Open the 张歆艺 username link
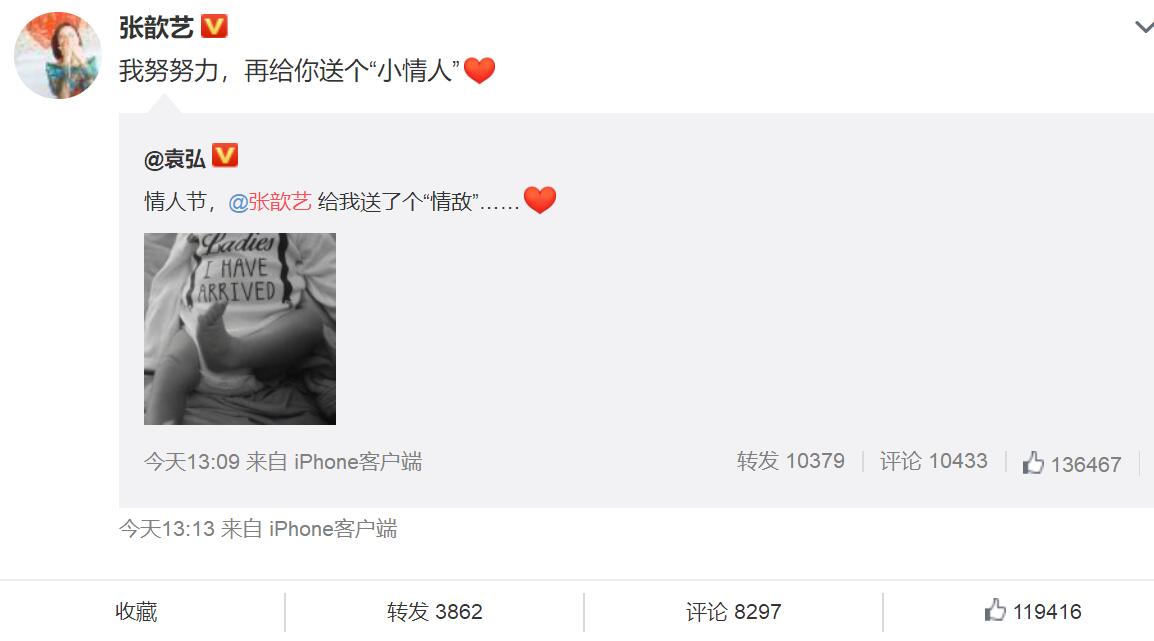The height and width of the screenshot is (641, 1154). pyautogui.click(x=156, y=27)
